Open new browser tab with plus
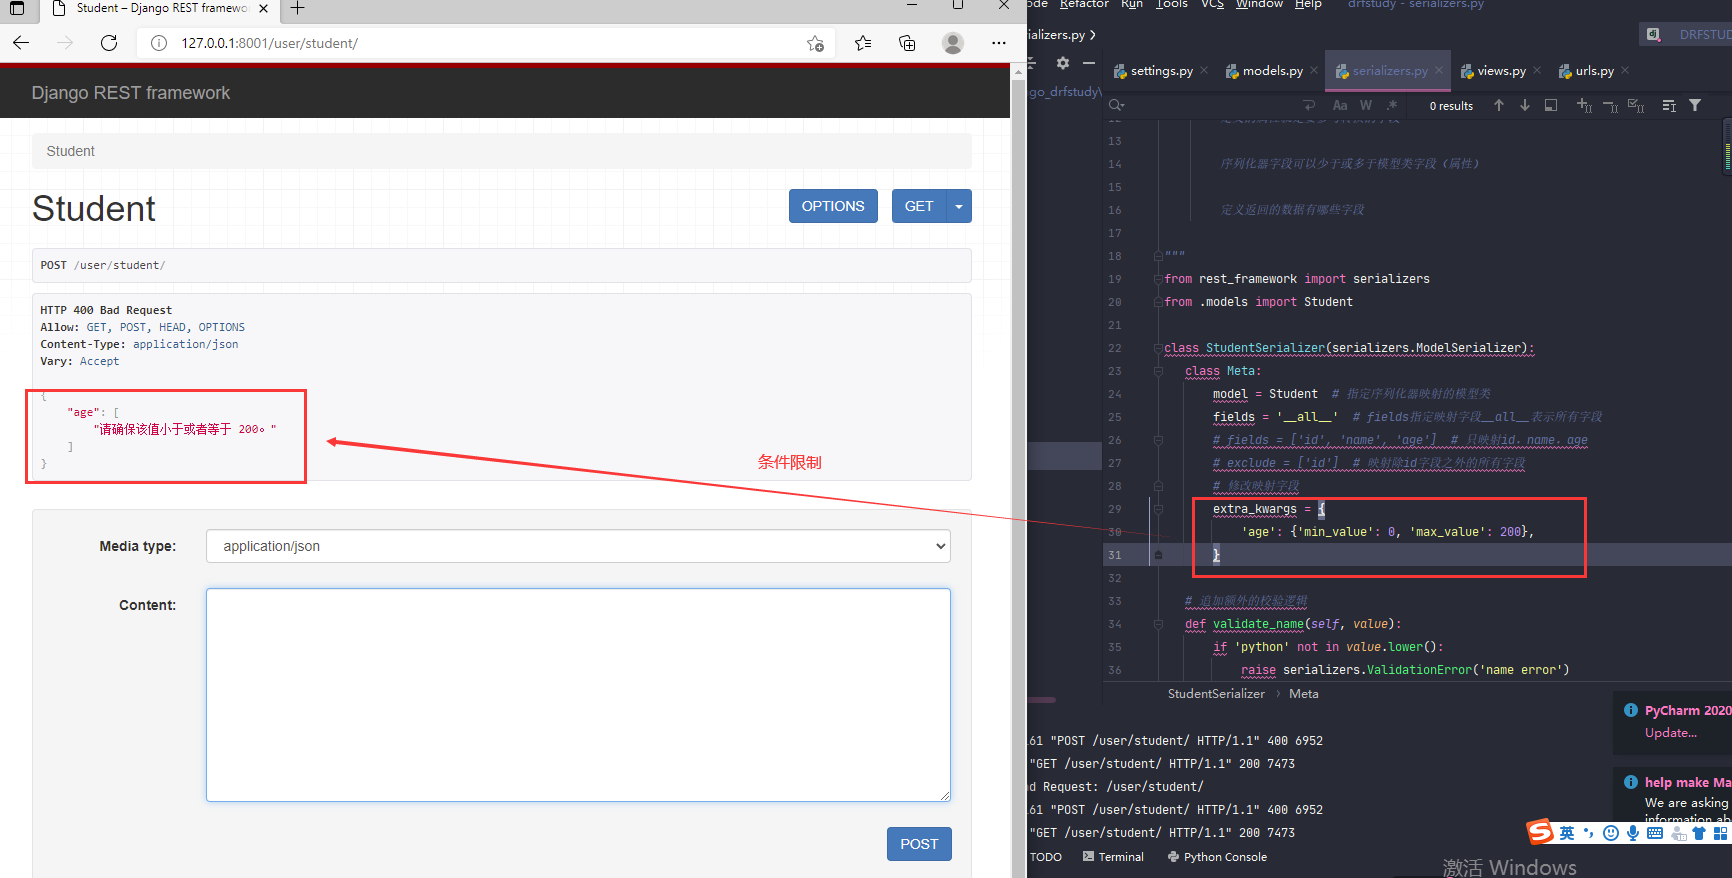Viewport: 1732px width, 878px height. tap(297, 8)
